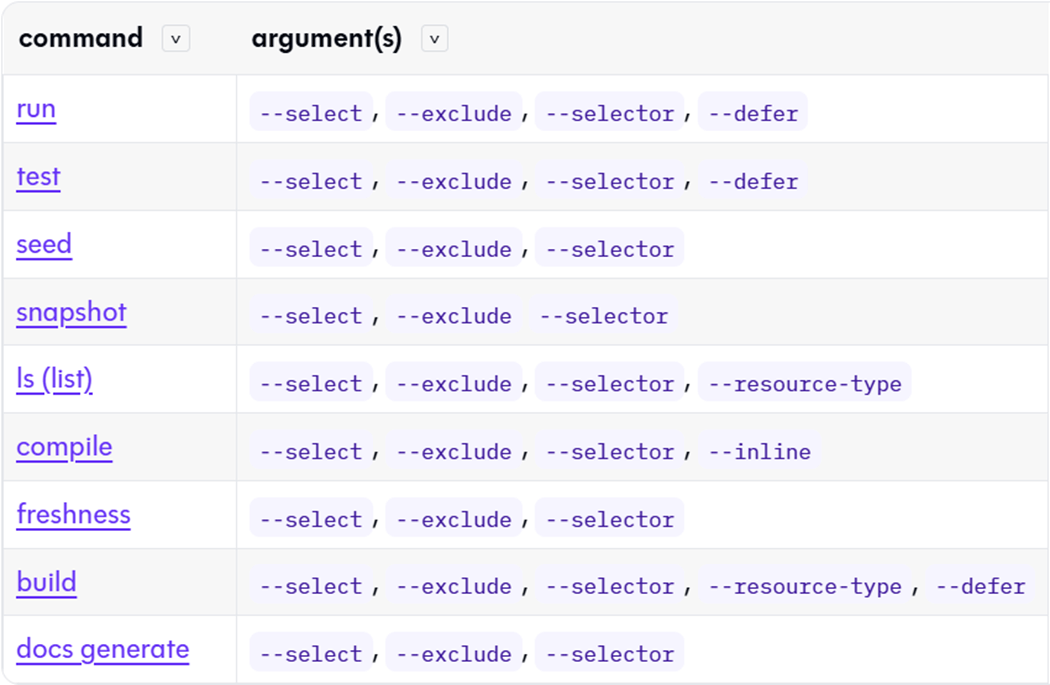Screen dimensions: 1050x685
Task: Open the run command link
Action: pos(36,109)
